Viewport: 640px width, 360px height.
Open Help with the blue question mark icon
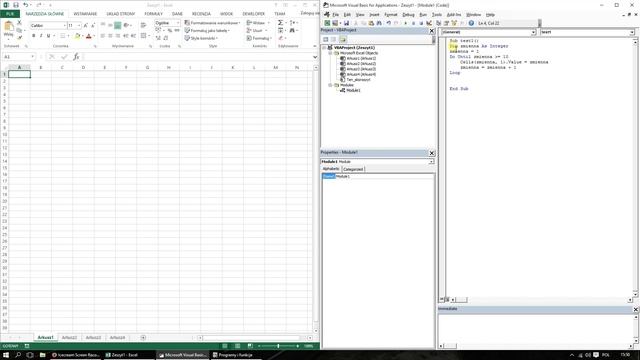[471, 23]
